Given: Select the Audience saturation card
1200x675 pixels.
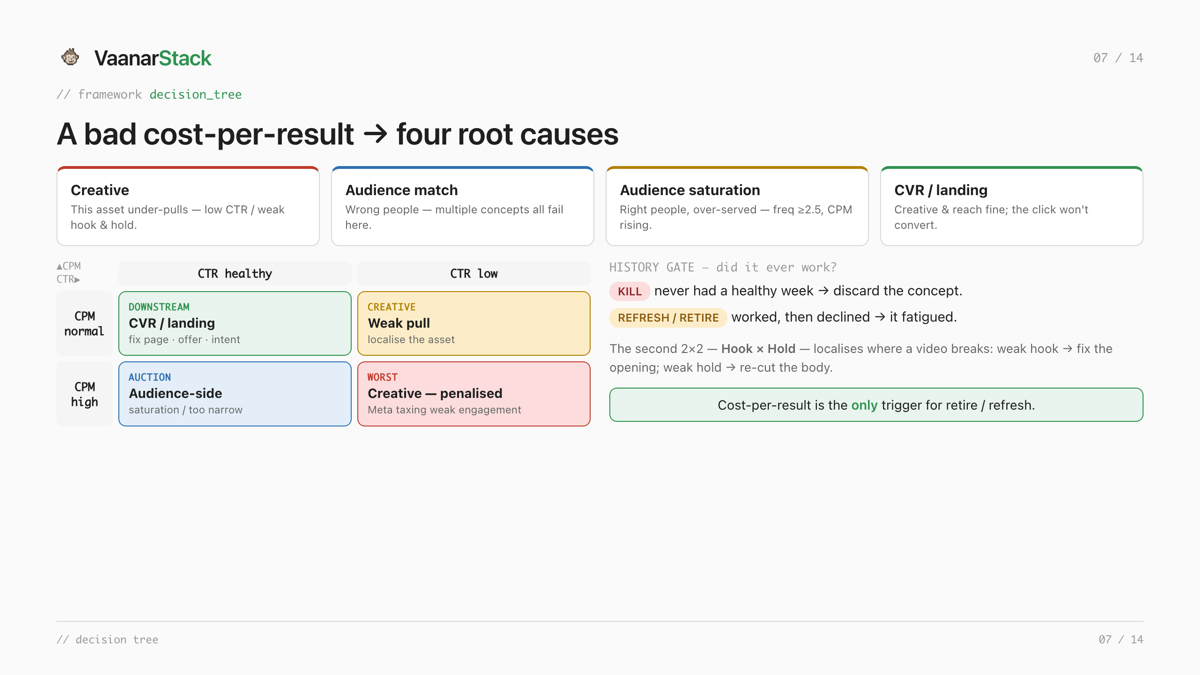Looking at the screenshot, I should [737, 206].
